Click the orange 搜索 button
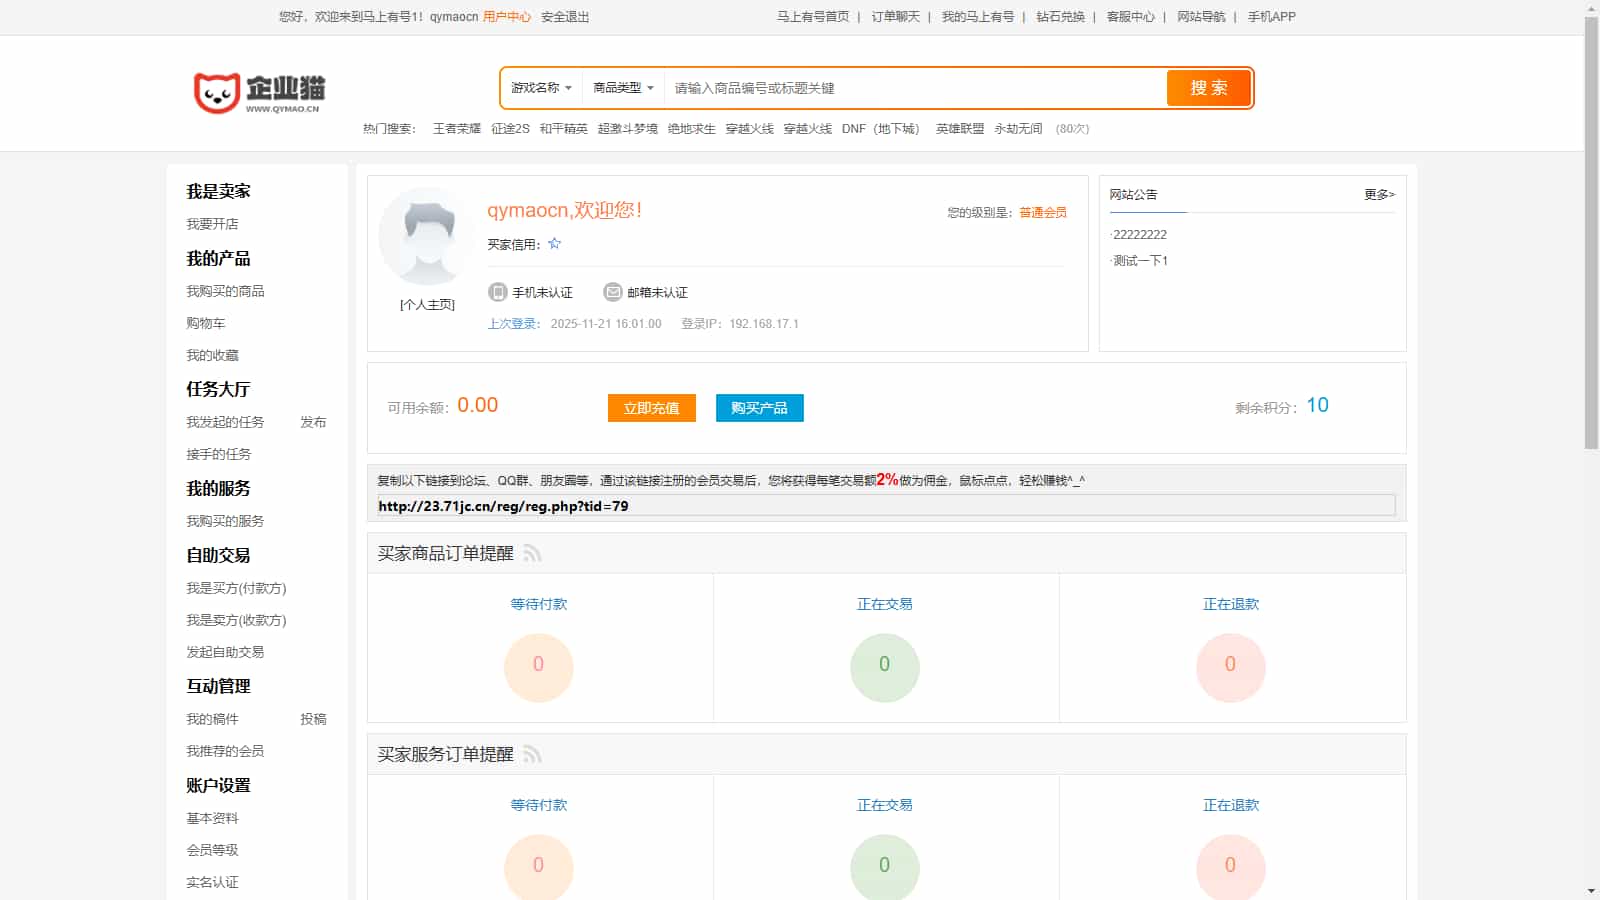Image resolution: width=1600 pixels, height=900 pixels. click(x=1208, y=88)
